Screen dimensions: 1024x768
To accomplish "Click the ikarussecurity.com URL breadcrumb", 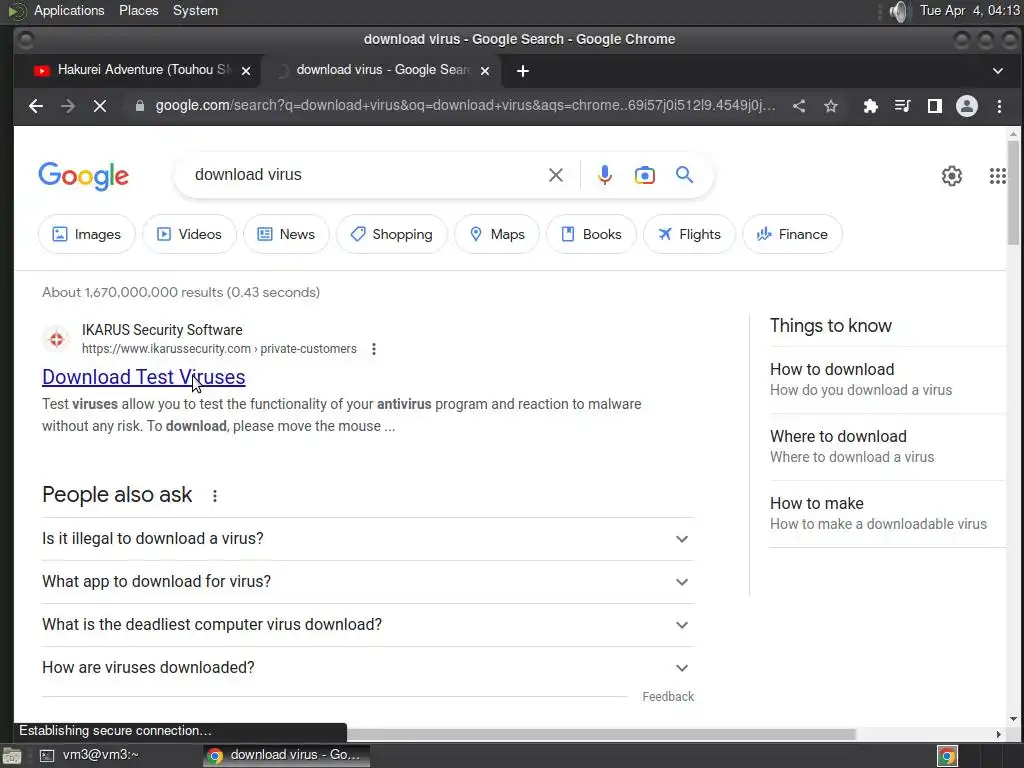I will tap(219, 349).
